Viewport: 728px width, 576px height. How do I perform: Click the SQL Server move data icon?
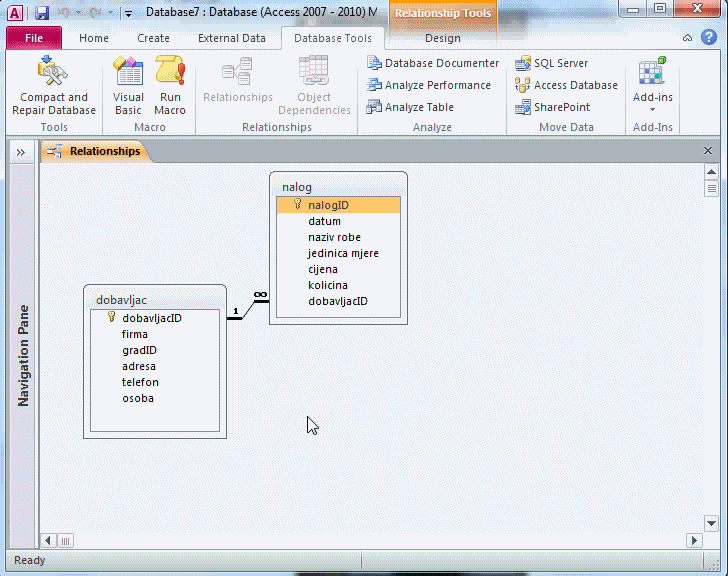pos(522,63)
